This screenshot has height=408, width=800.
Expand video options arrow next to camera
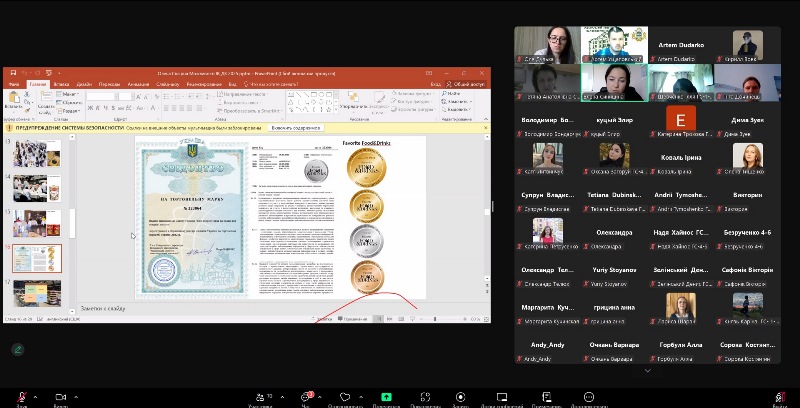(77, 393)
